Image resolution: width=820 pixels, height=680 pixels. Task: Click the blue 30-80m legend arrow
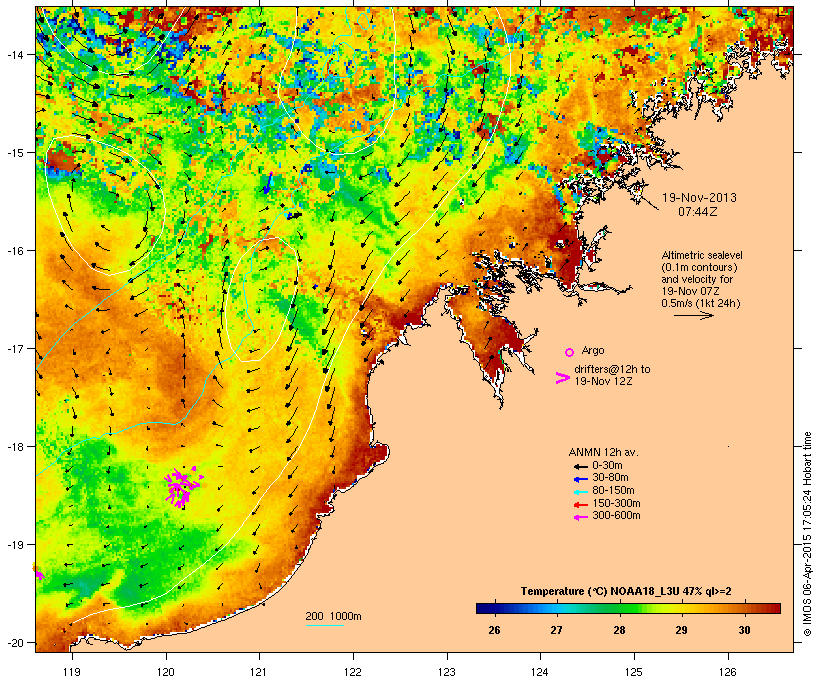pyautogui.click(x=581, y=479)
